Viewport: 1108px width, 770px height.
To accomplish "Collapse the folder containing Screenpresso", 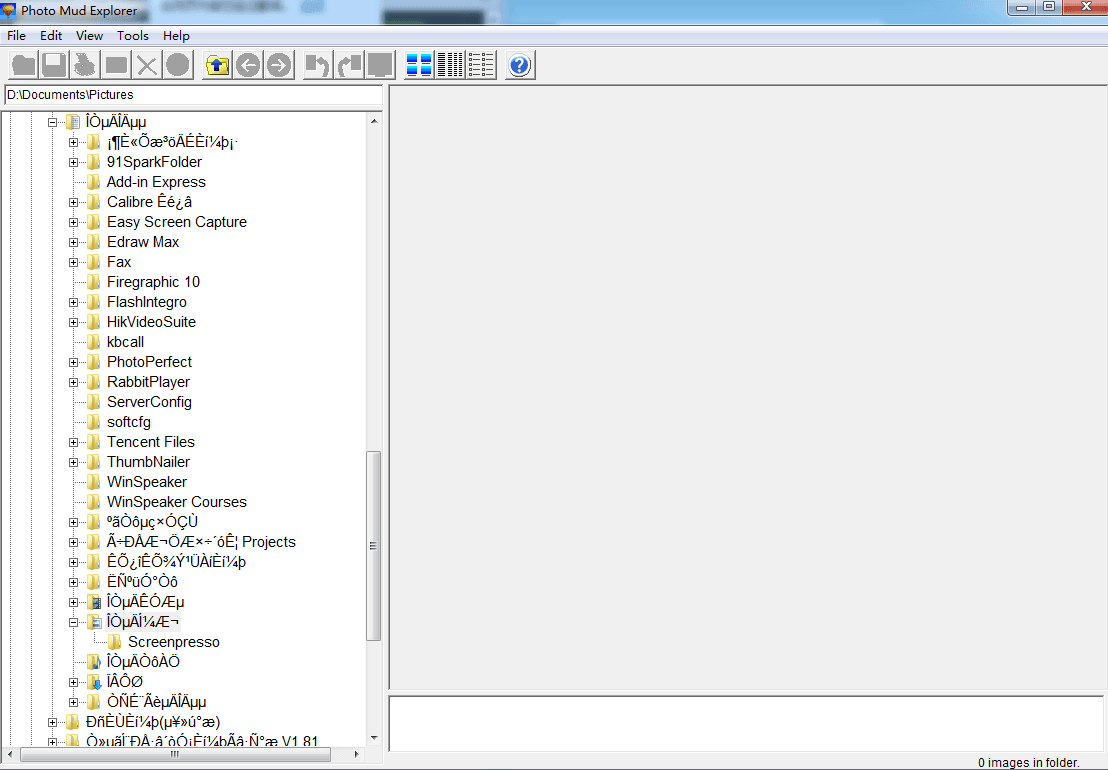I will pyautogui.click(x=74, y=622).
